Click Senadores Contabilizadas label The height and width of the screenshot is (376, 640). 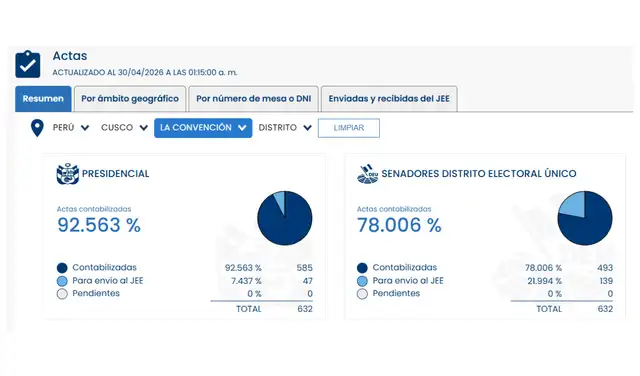404,267
